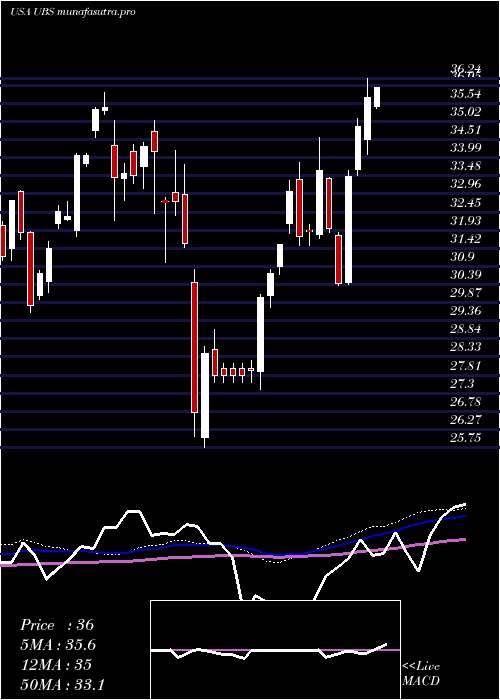Select the 29.36 price axis label
Image resolution: width=500 pixels, height=700 pixels.
coord(465,311)
